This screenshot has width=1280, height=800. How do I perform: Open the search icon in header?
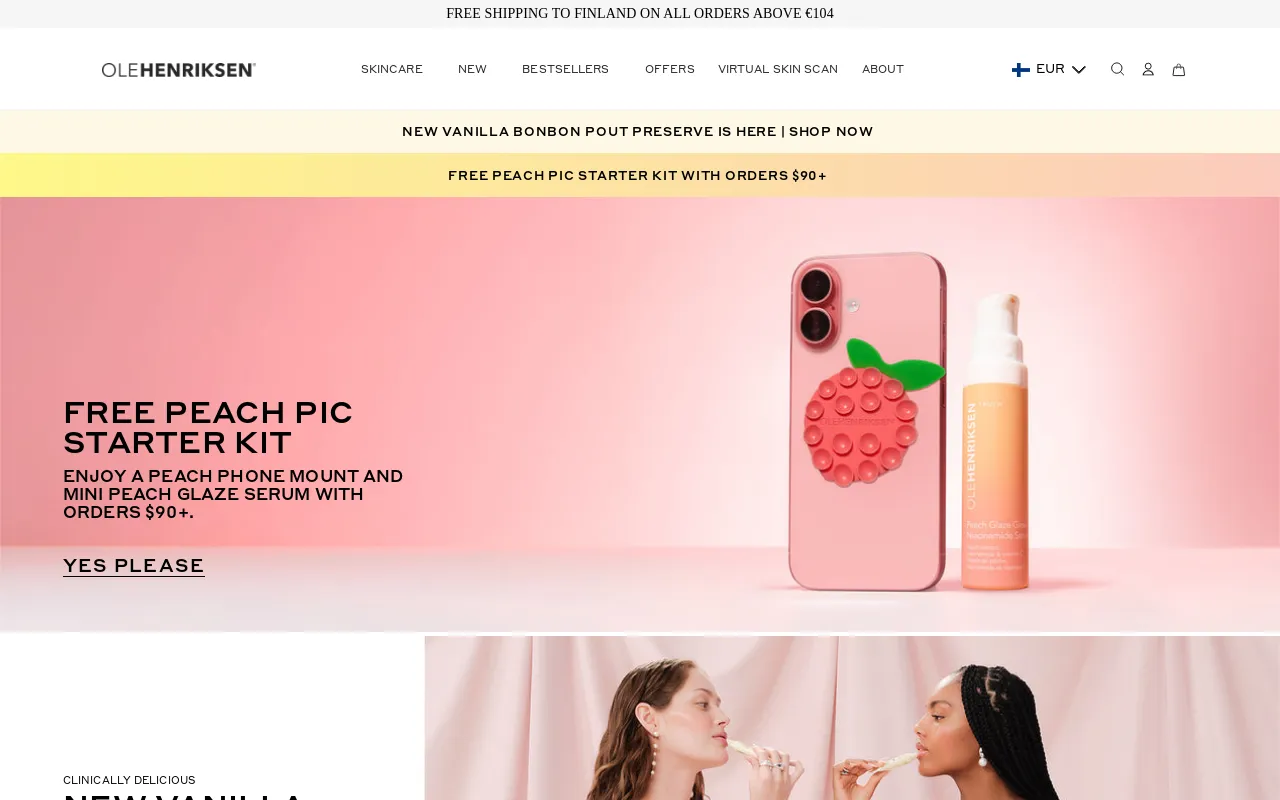[1117, 69]
